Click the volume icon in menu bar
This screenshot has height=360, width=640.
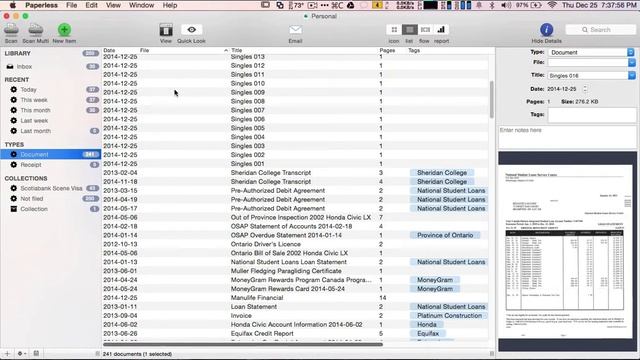click(x=506, y=5)
